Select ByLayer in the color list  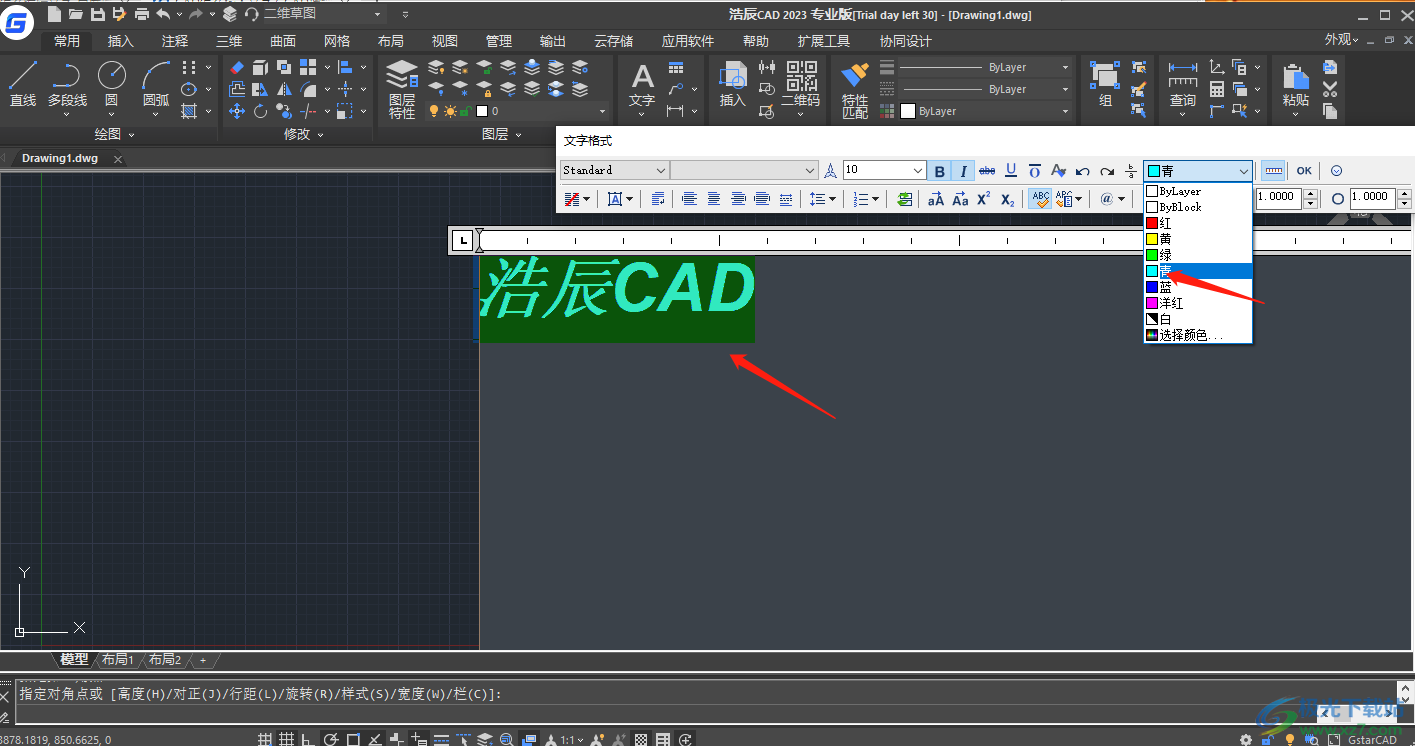tap(1198, 191)
